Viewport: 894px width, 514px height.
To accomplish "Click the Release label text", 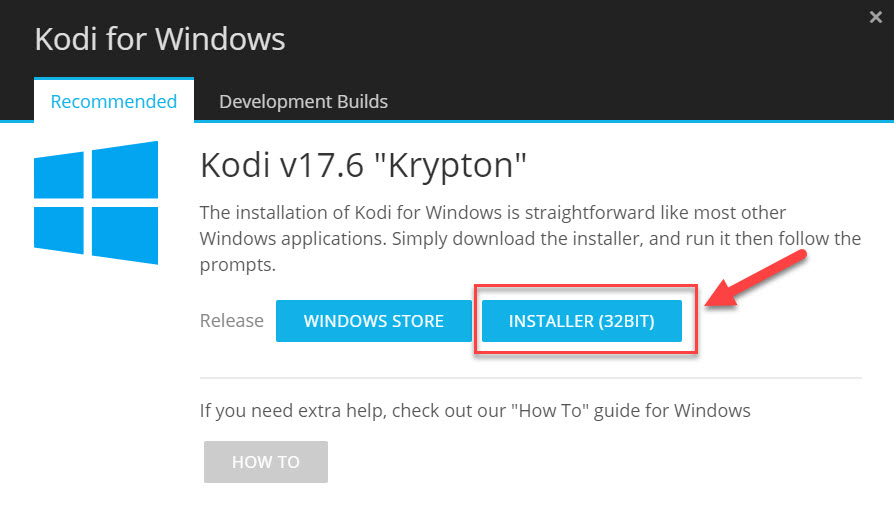I will (231, 321).
